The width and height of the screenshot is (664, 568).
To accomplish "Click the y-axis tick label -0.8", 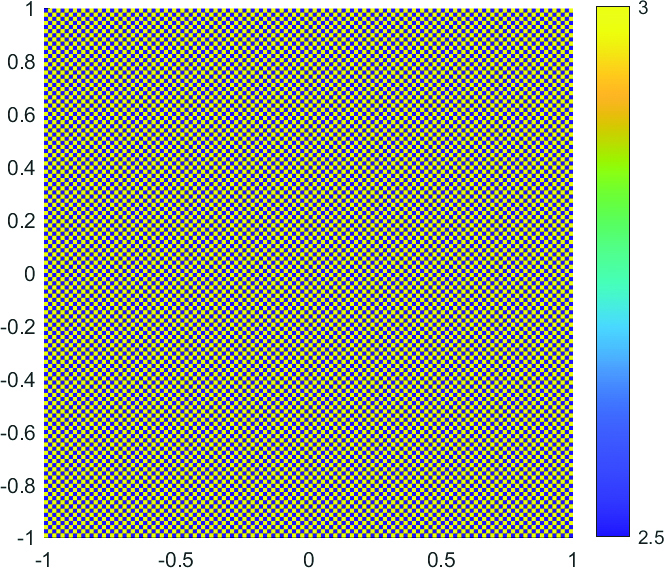I will [19, 486].
